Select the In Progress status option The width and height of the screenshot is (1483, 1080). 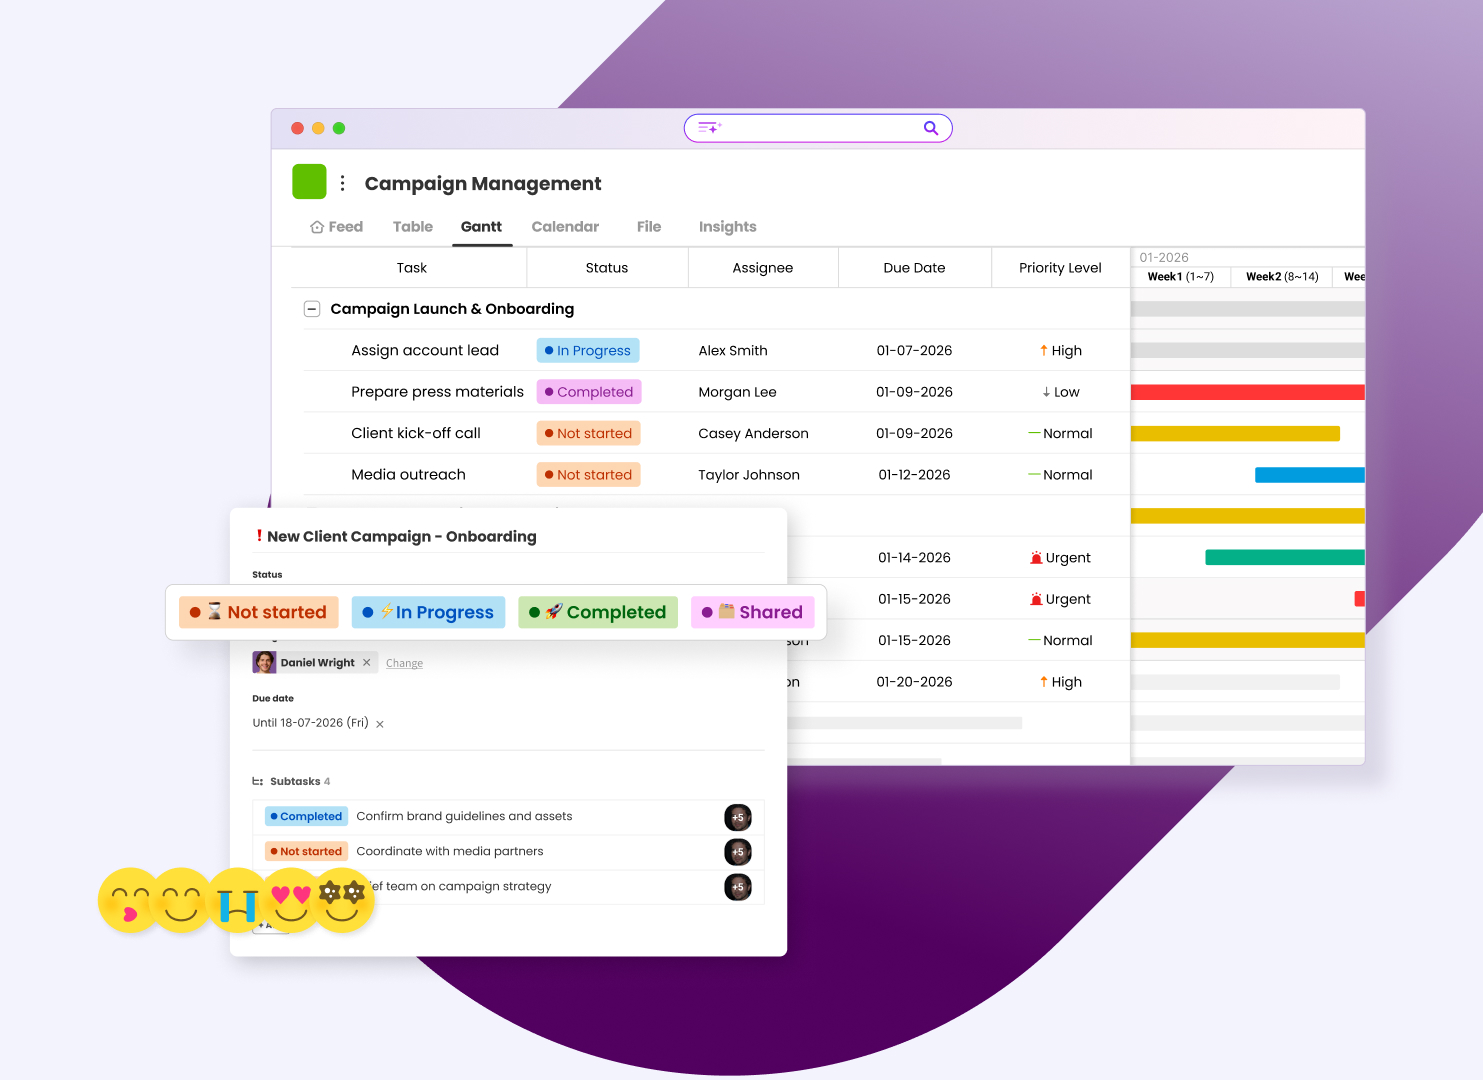click(x=428, y=612)
